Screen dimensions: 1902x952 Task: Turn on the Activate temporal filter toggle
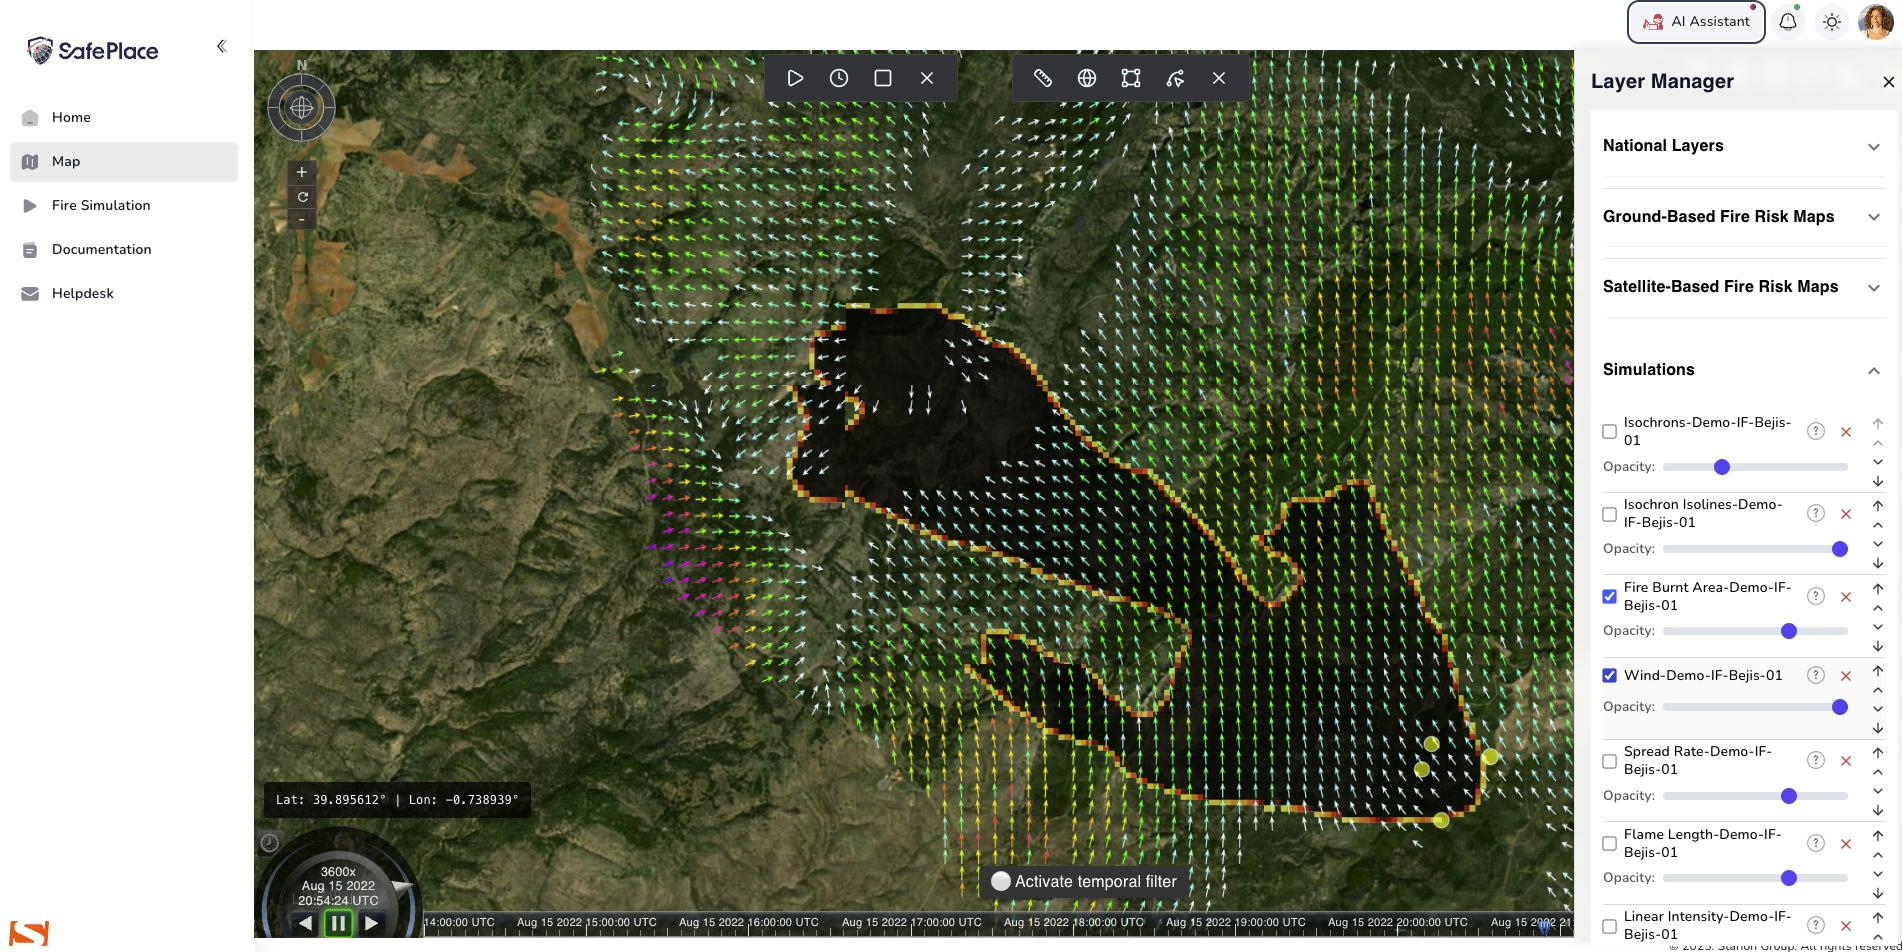pyautogui.click(x=1001, y=881)
